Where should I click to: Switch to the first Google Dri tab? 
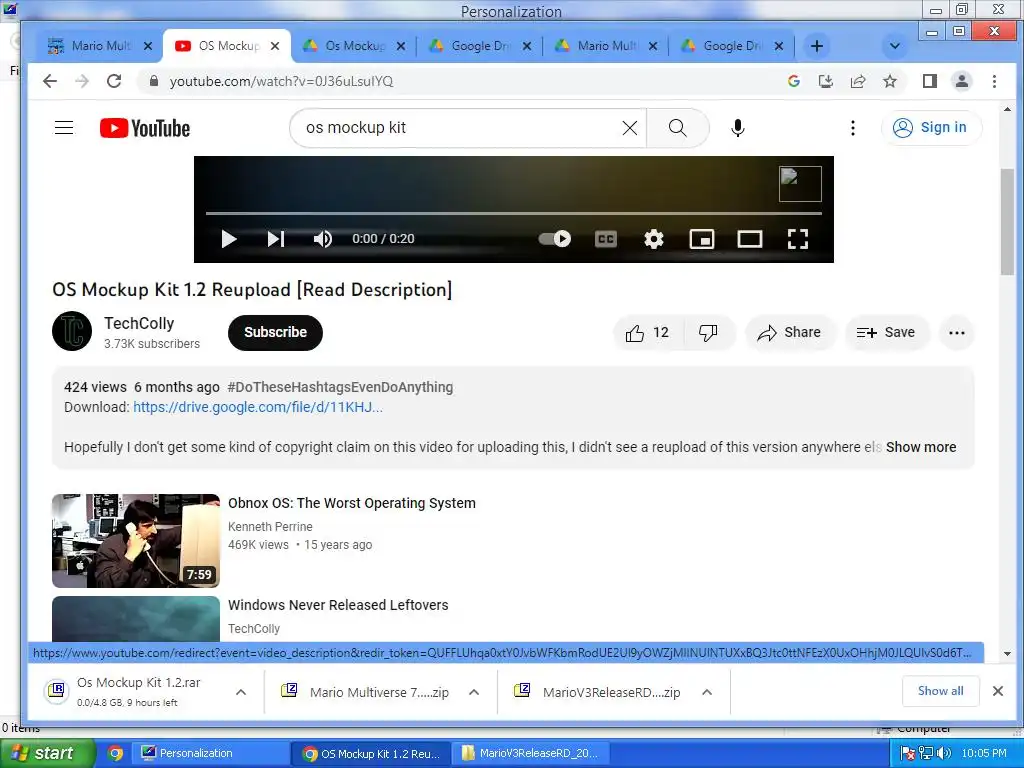click(x=480, y=46)
